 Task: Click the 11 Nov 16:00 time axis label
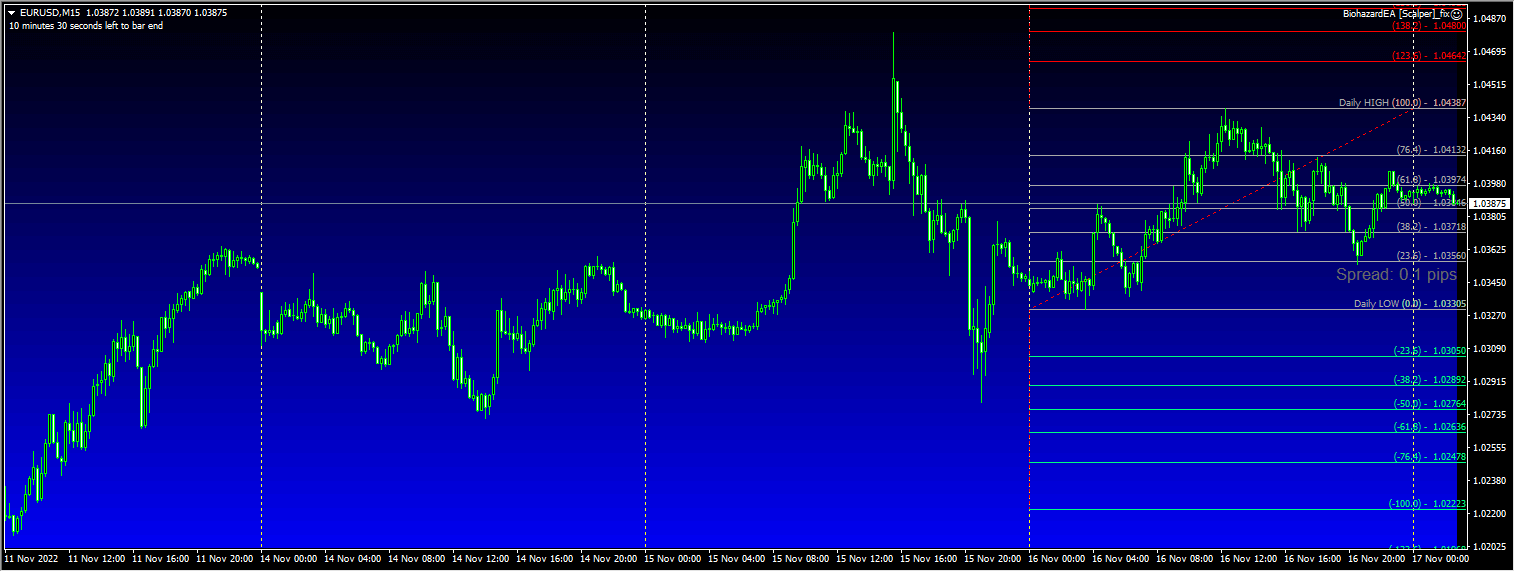tap(162, 559)
